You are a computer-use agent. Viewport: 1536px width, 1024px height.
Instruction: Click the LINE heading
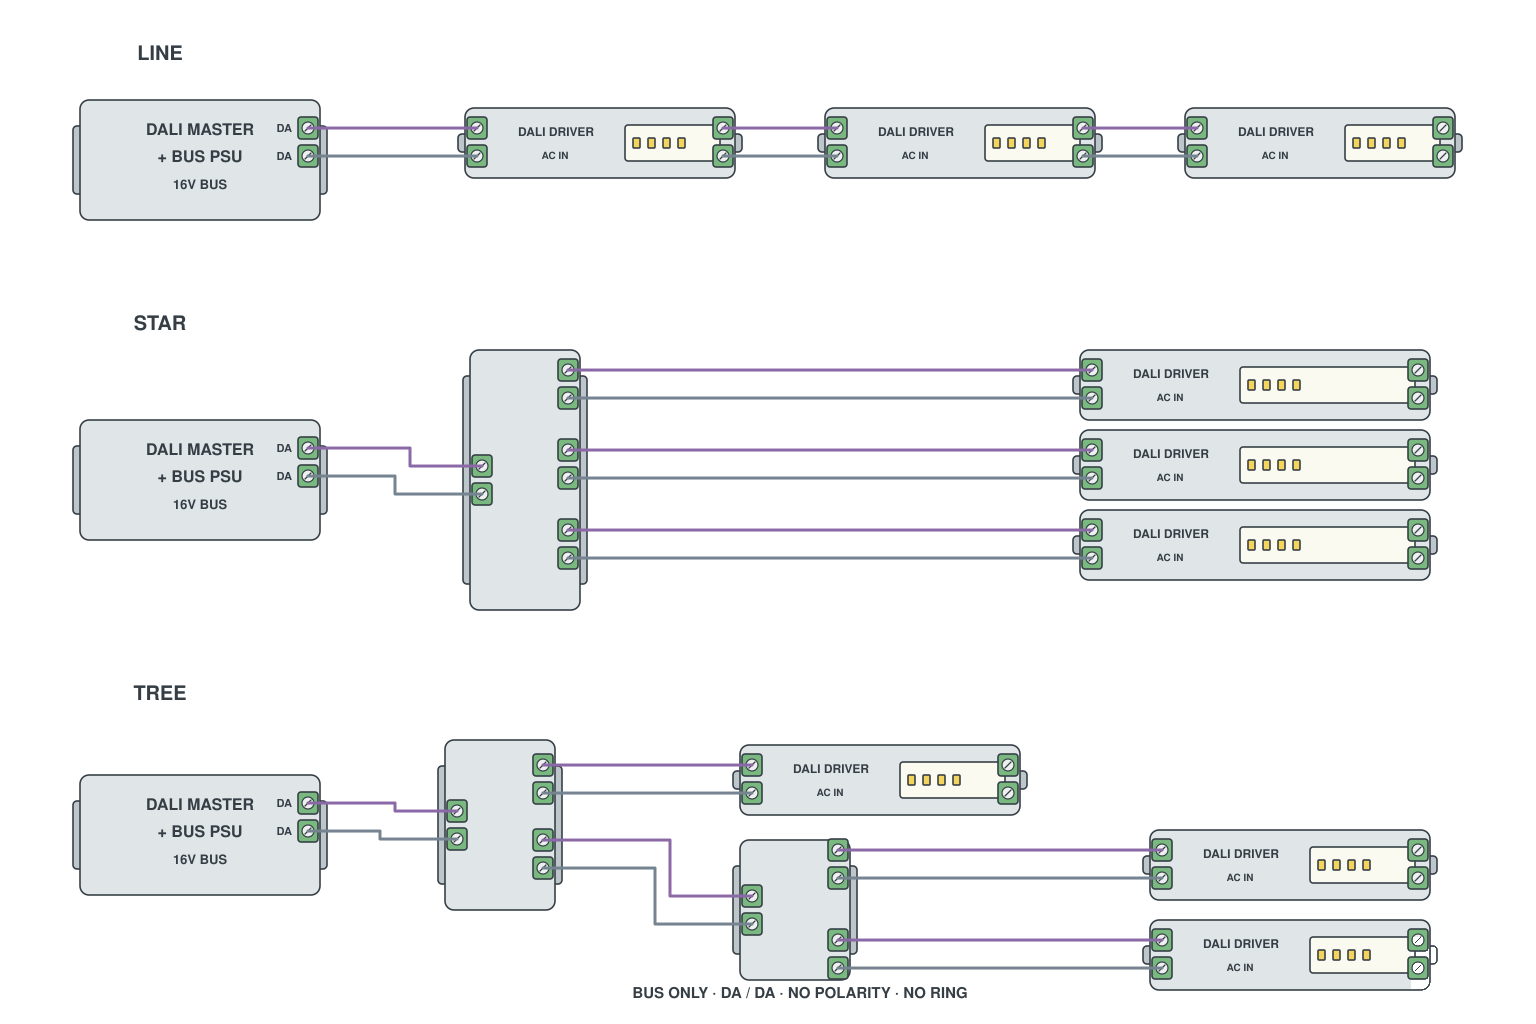(160, 53)
